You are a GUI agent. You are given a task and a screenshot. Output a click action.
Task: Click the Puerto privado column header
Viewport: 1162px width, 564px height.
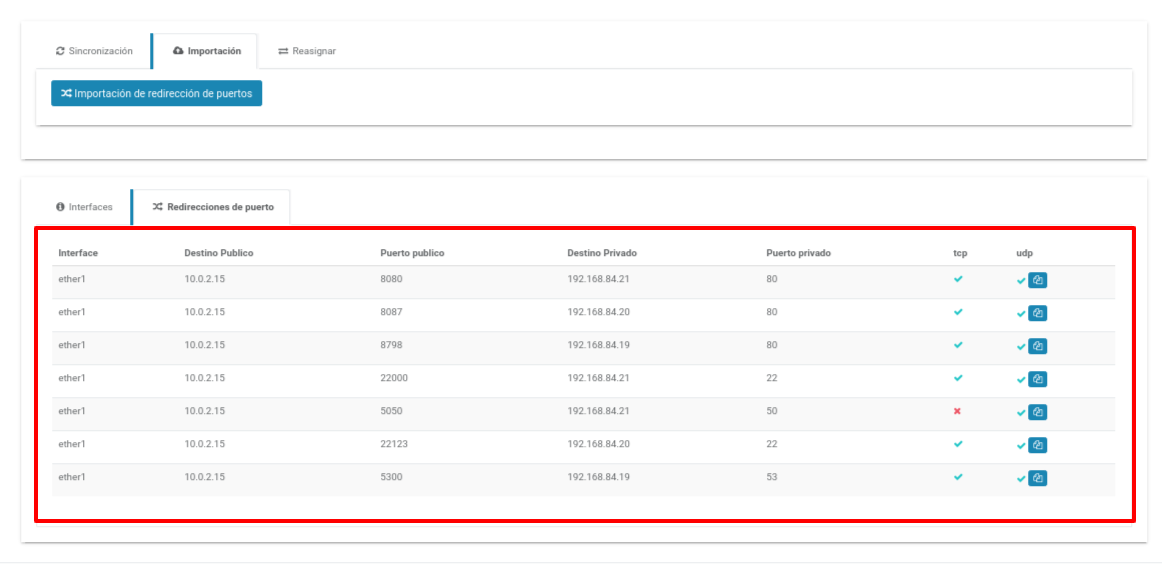798,253
